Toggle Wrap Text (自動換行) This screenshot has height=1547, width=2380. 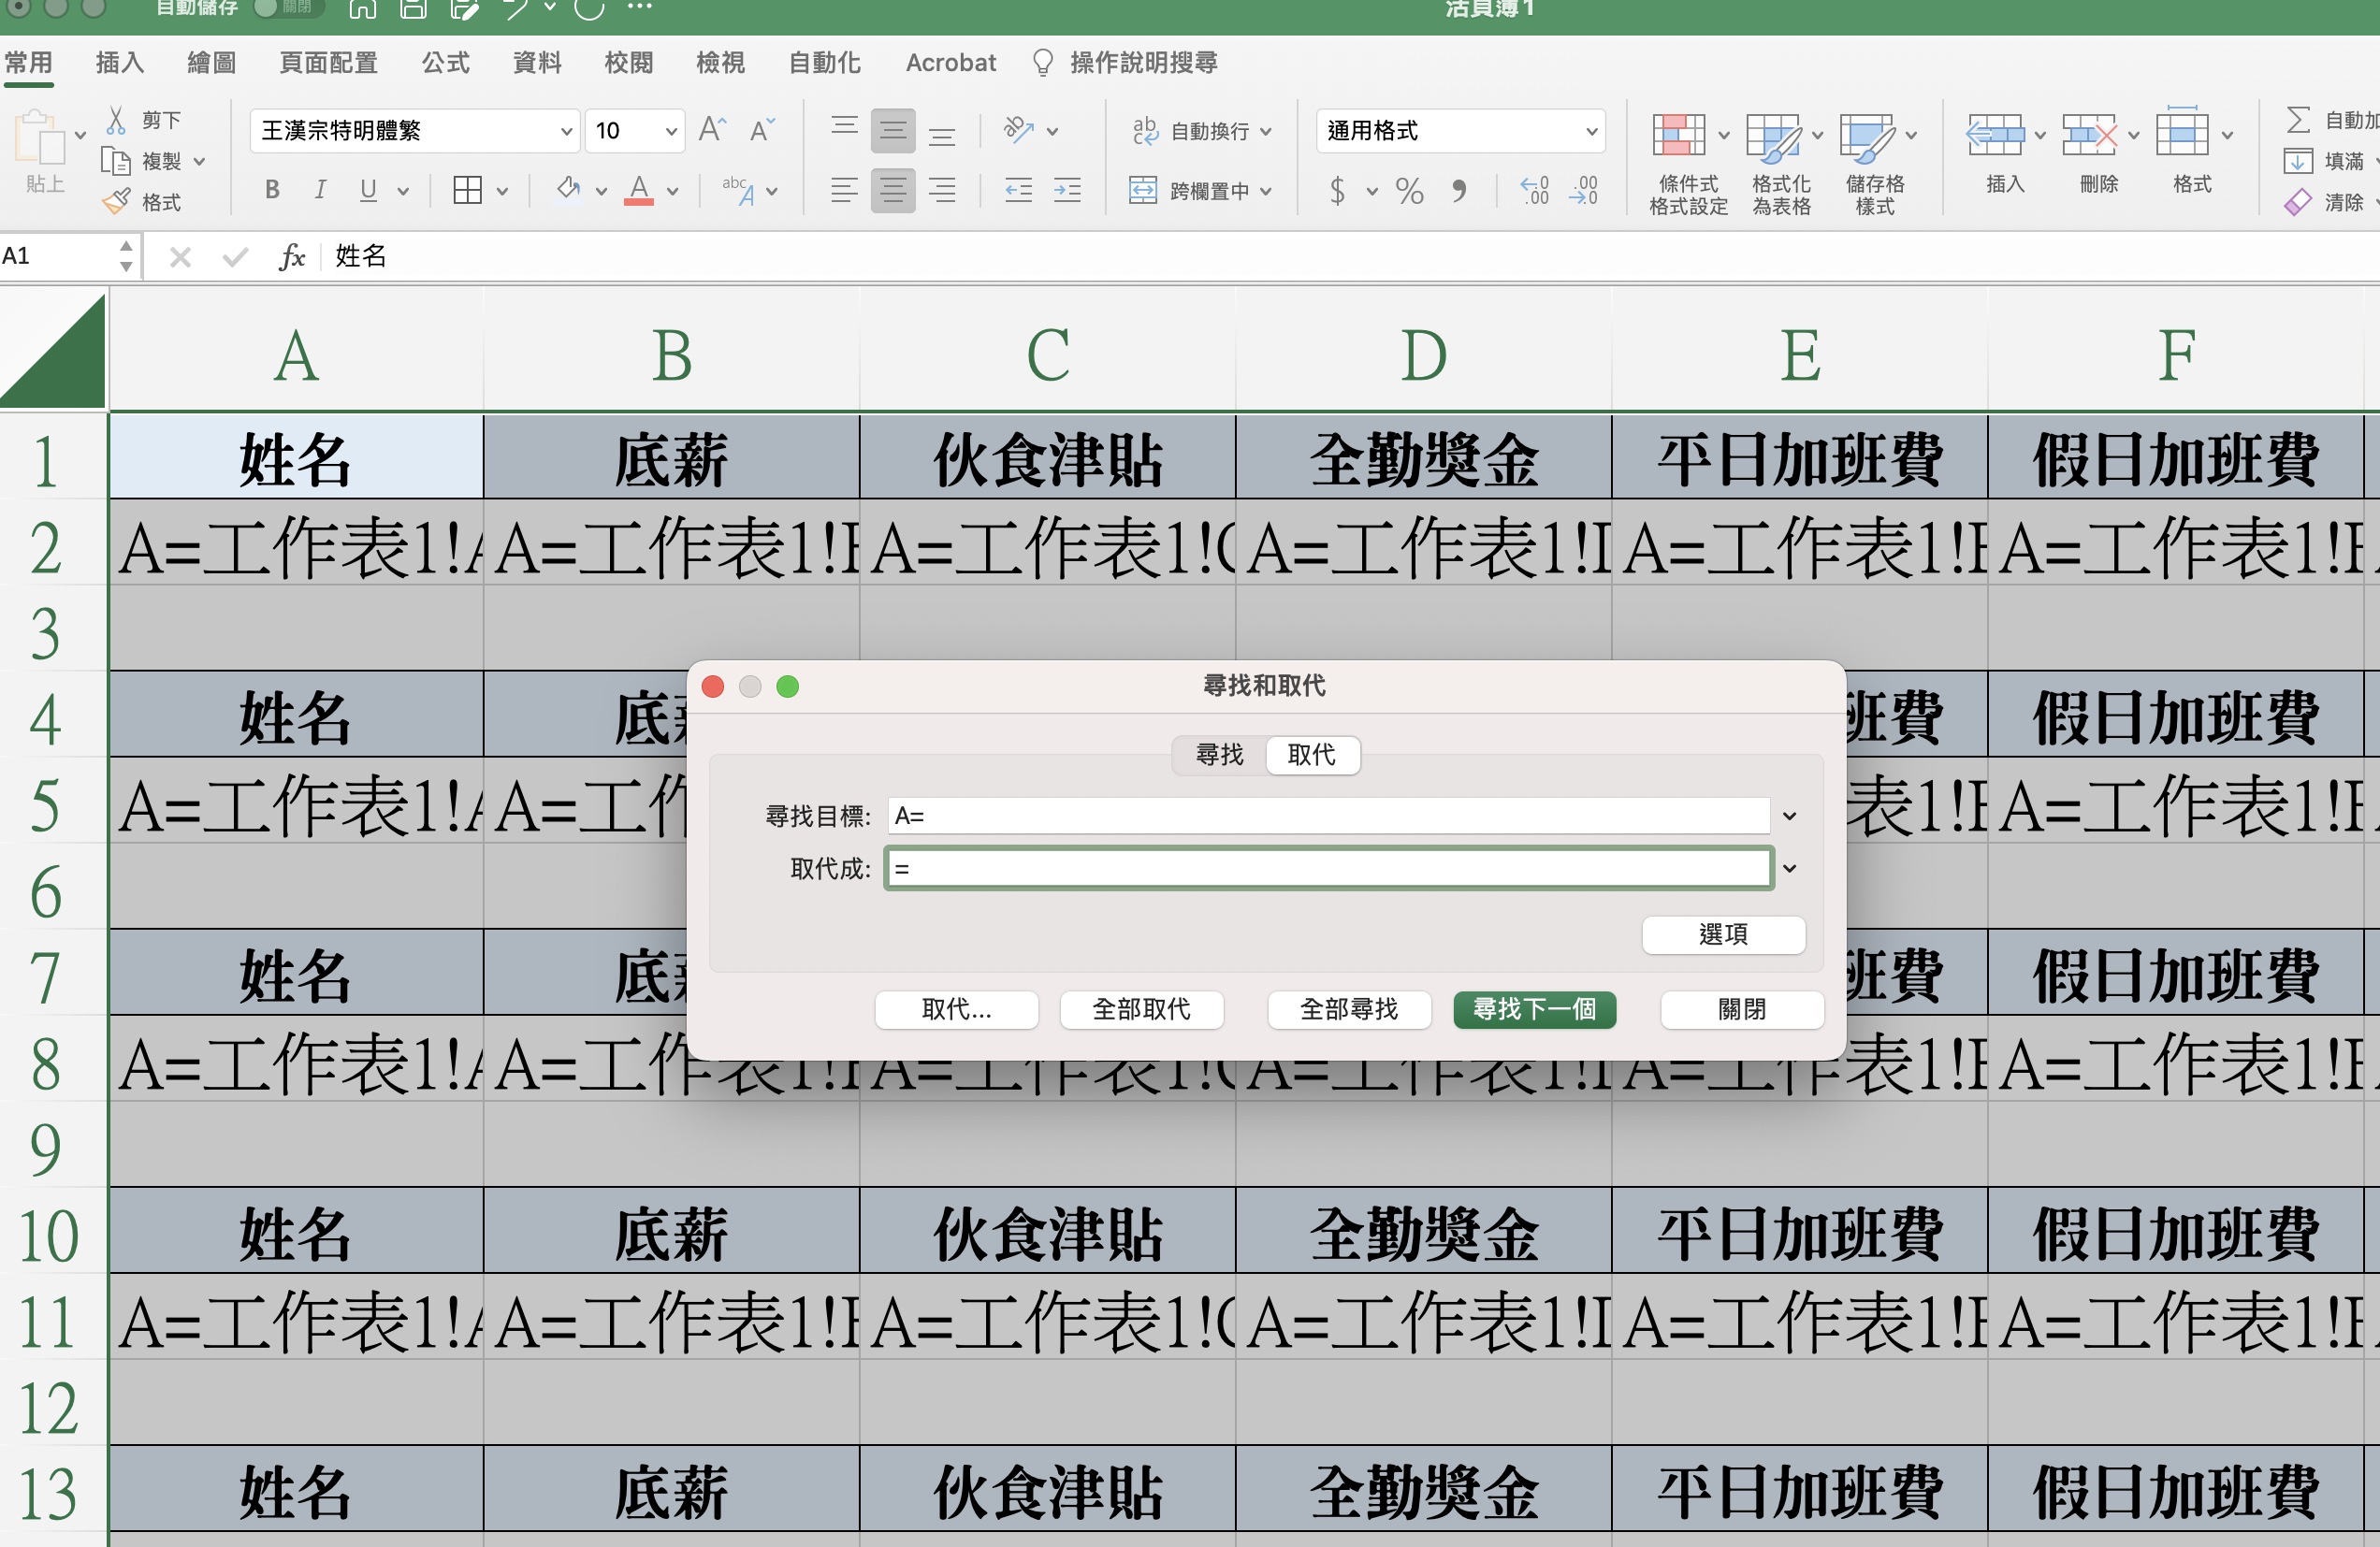pos(1200,131)
